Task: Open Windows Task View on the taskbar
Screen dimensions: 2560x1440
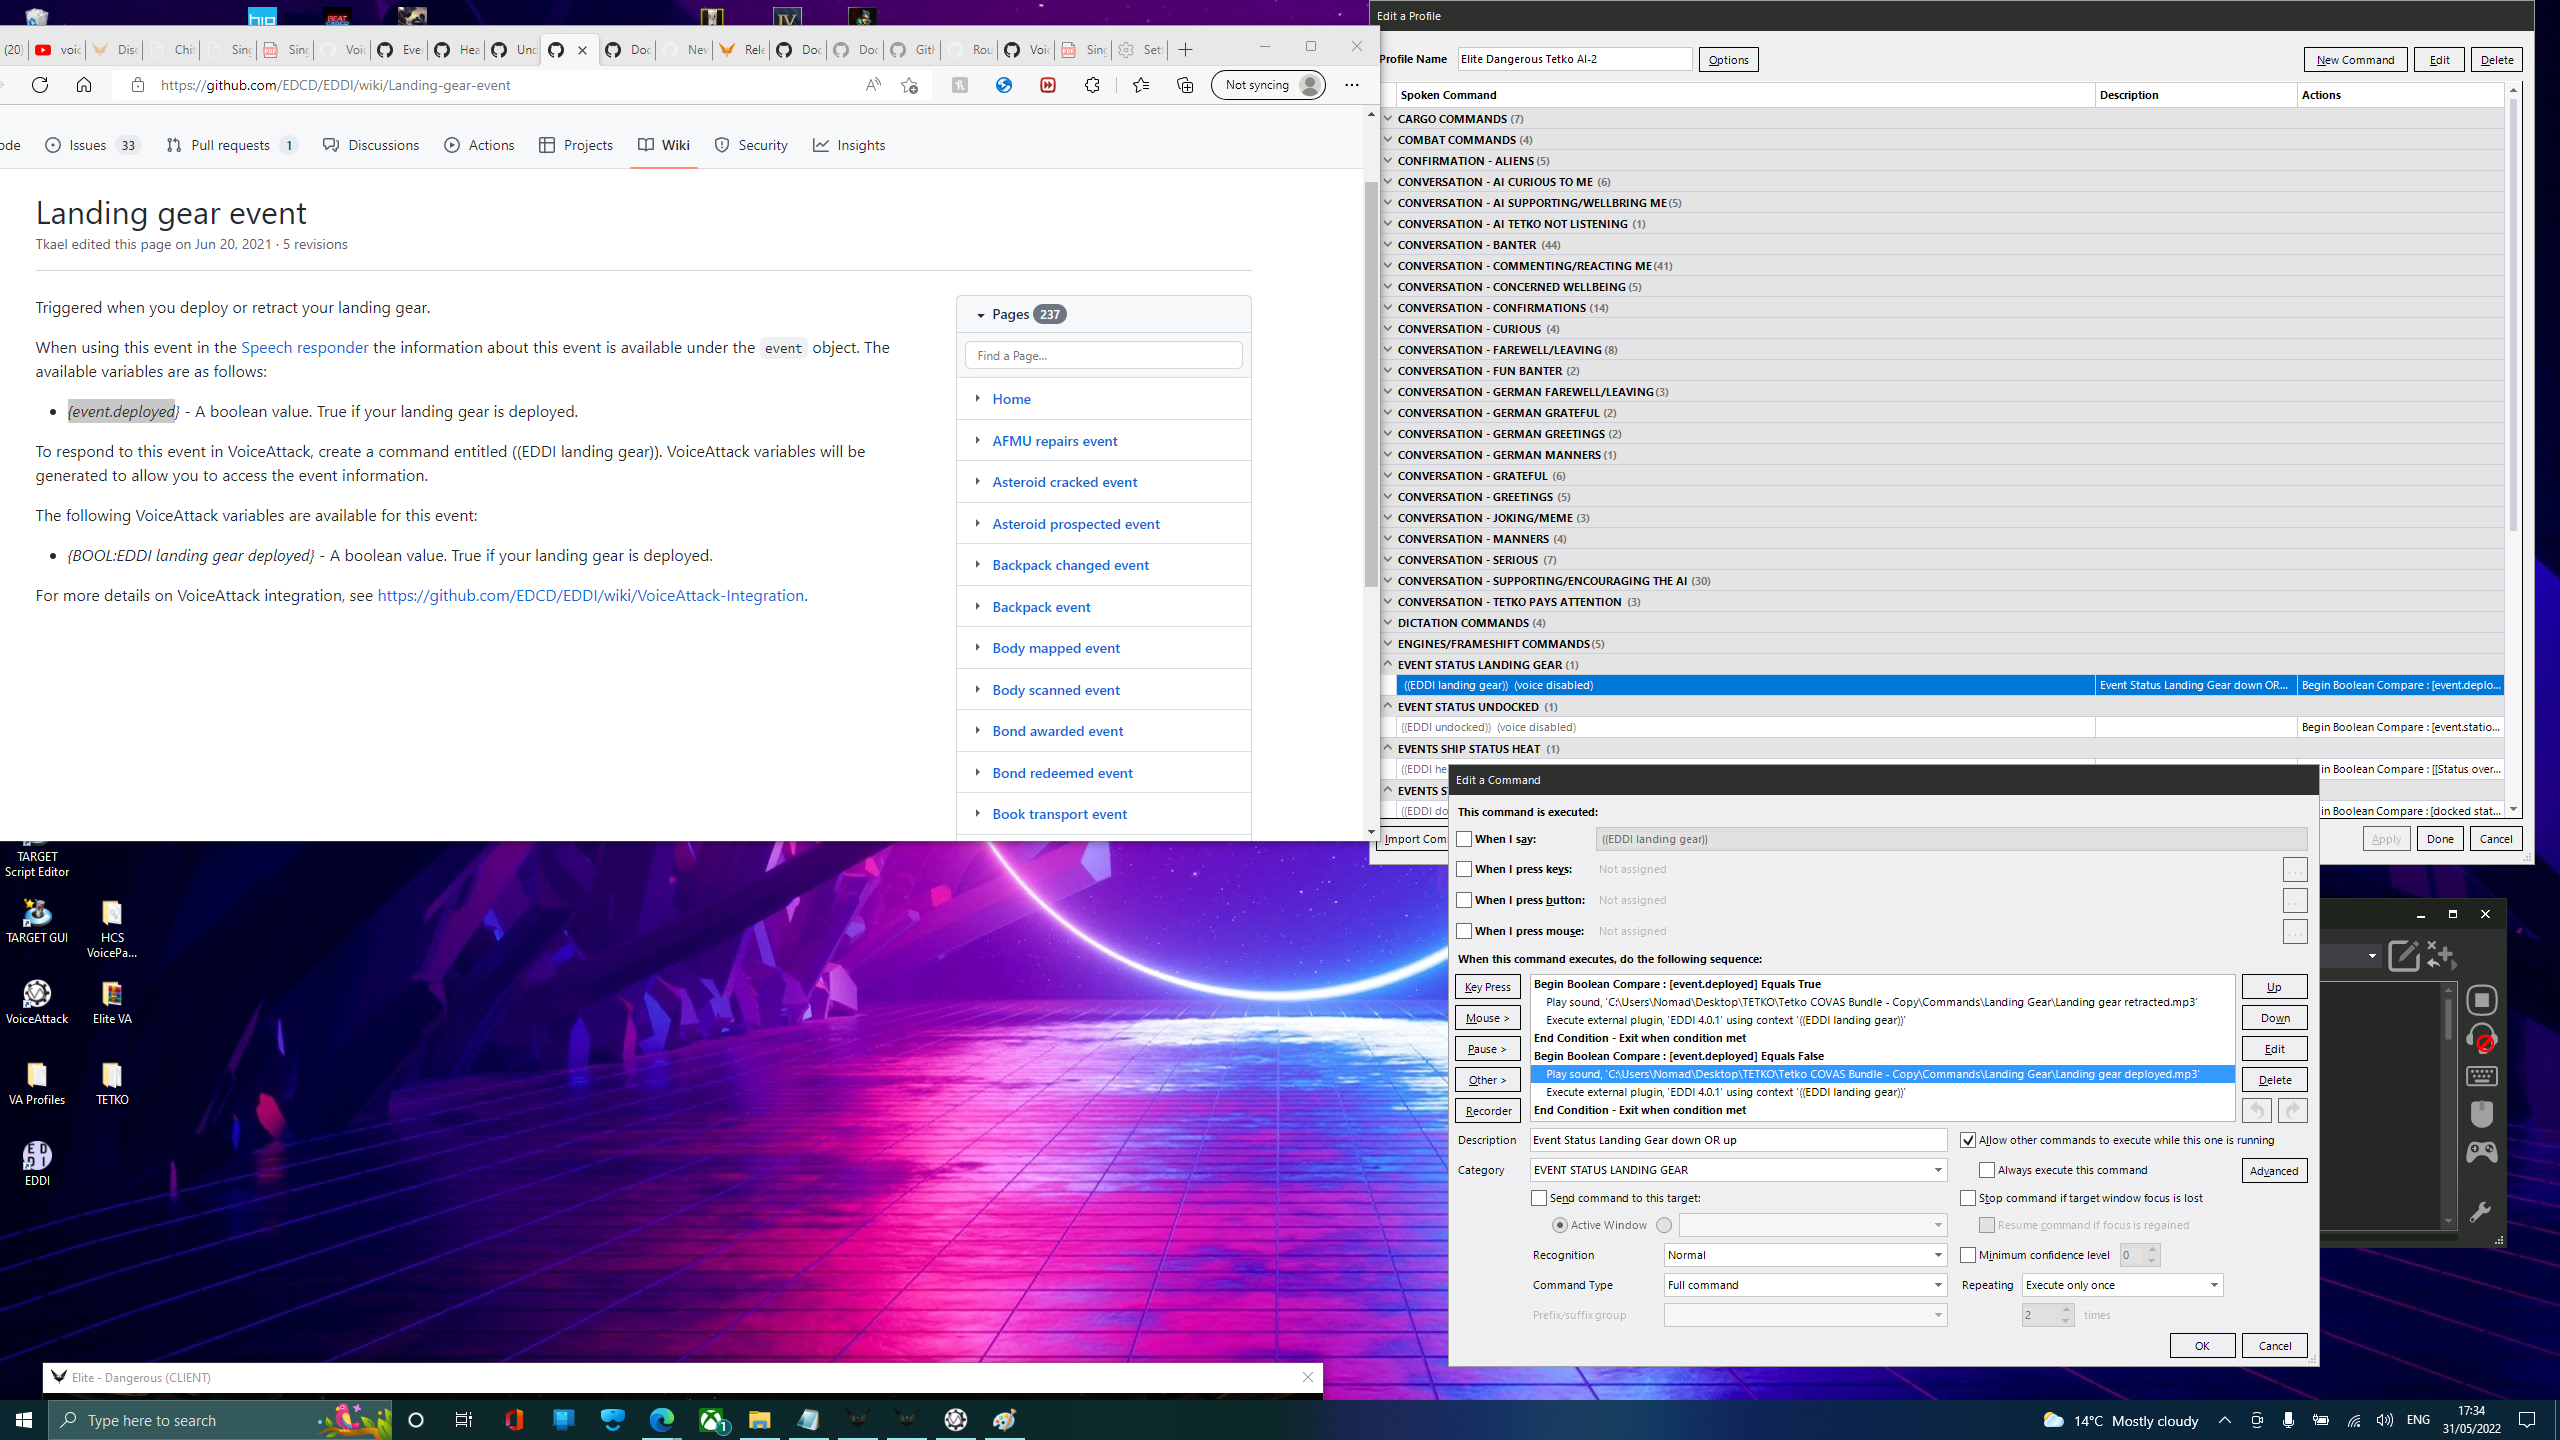Action: coord(464,1420)
